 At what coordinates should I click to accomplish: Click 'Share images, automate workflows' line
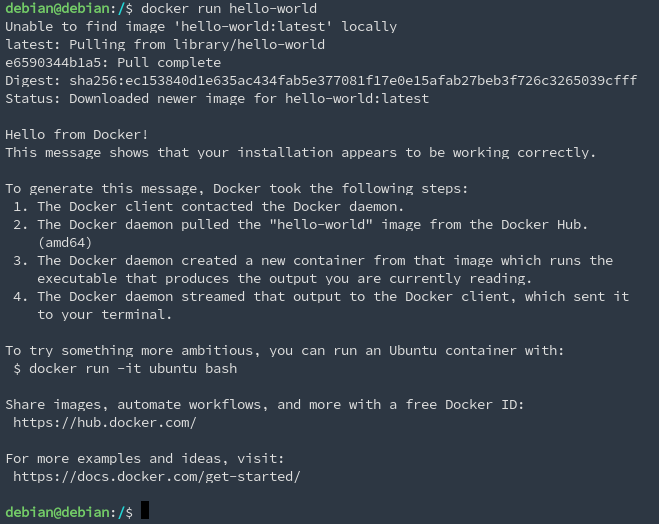pos(265,405)
